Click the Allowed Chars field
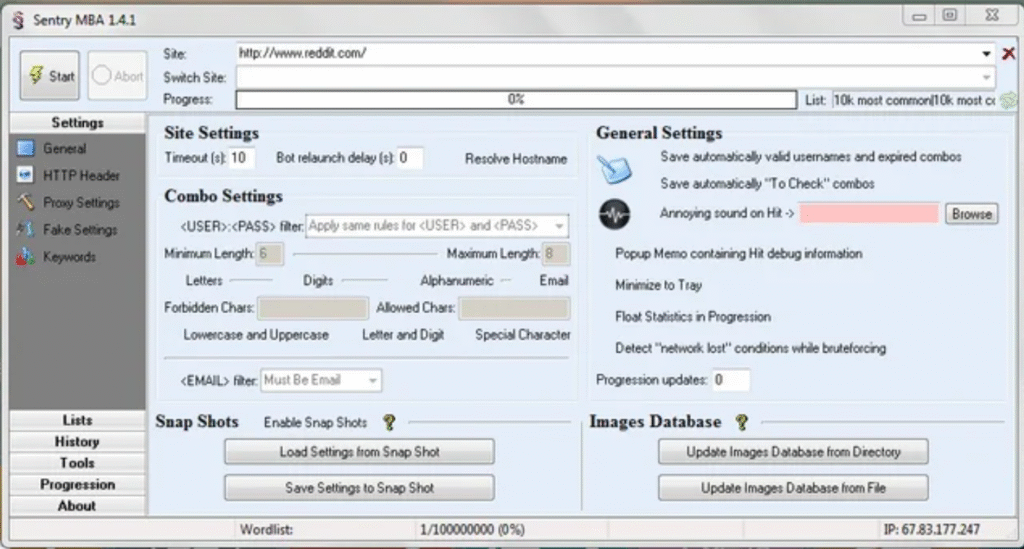Screen dimensions: 1024x549 [514, 308]
